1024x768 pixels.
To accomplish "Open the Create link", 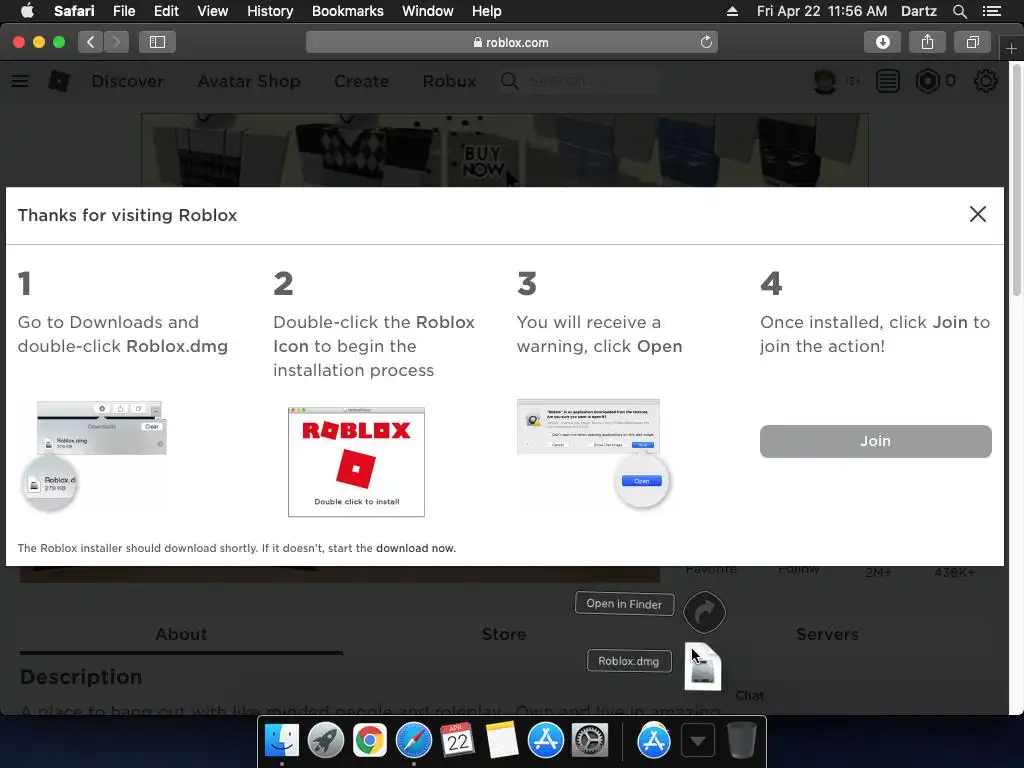I will pos(361,81).
